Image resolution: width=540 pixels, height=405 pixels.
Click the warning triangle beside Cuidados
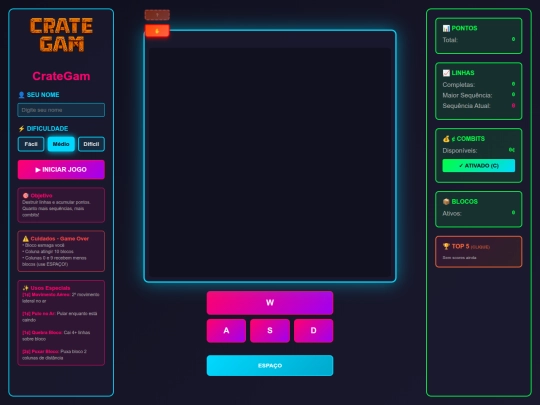click(x=25, y=239)
